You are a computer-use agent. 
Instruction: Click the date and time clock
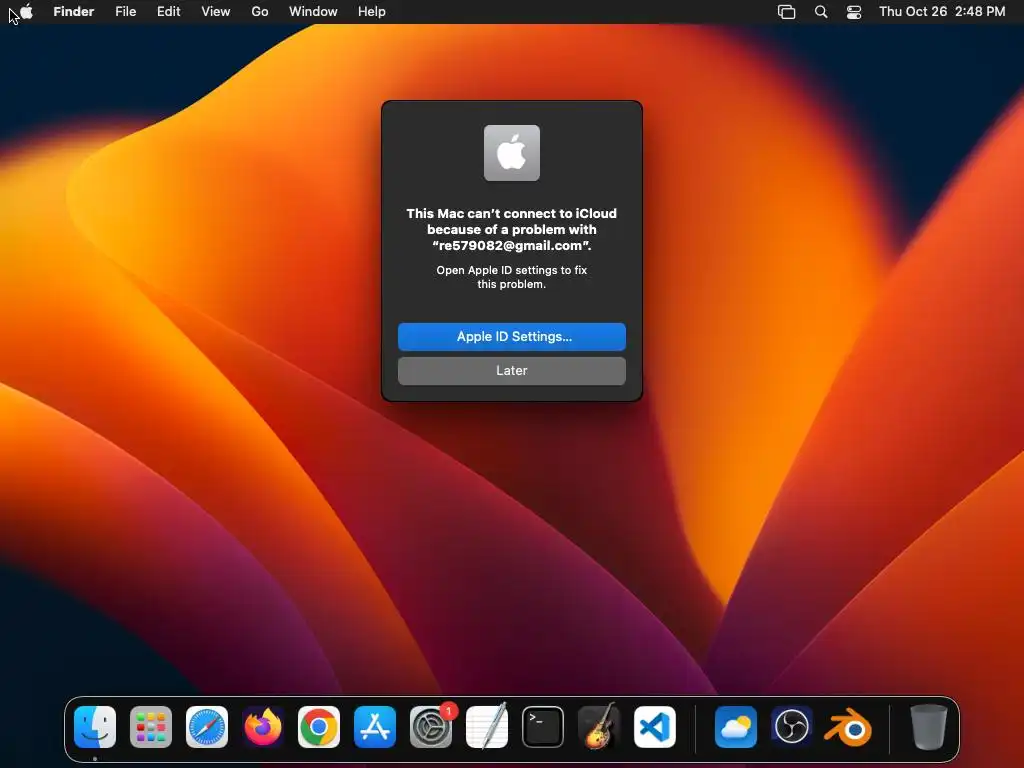(x=942, y=12)
